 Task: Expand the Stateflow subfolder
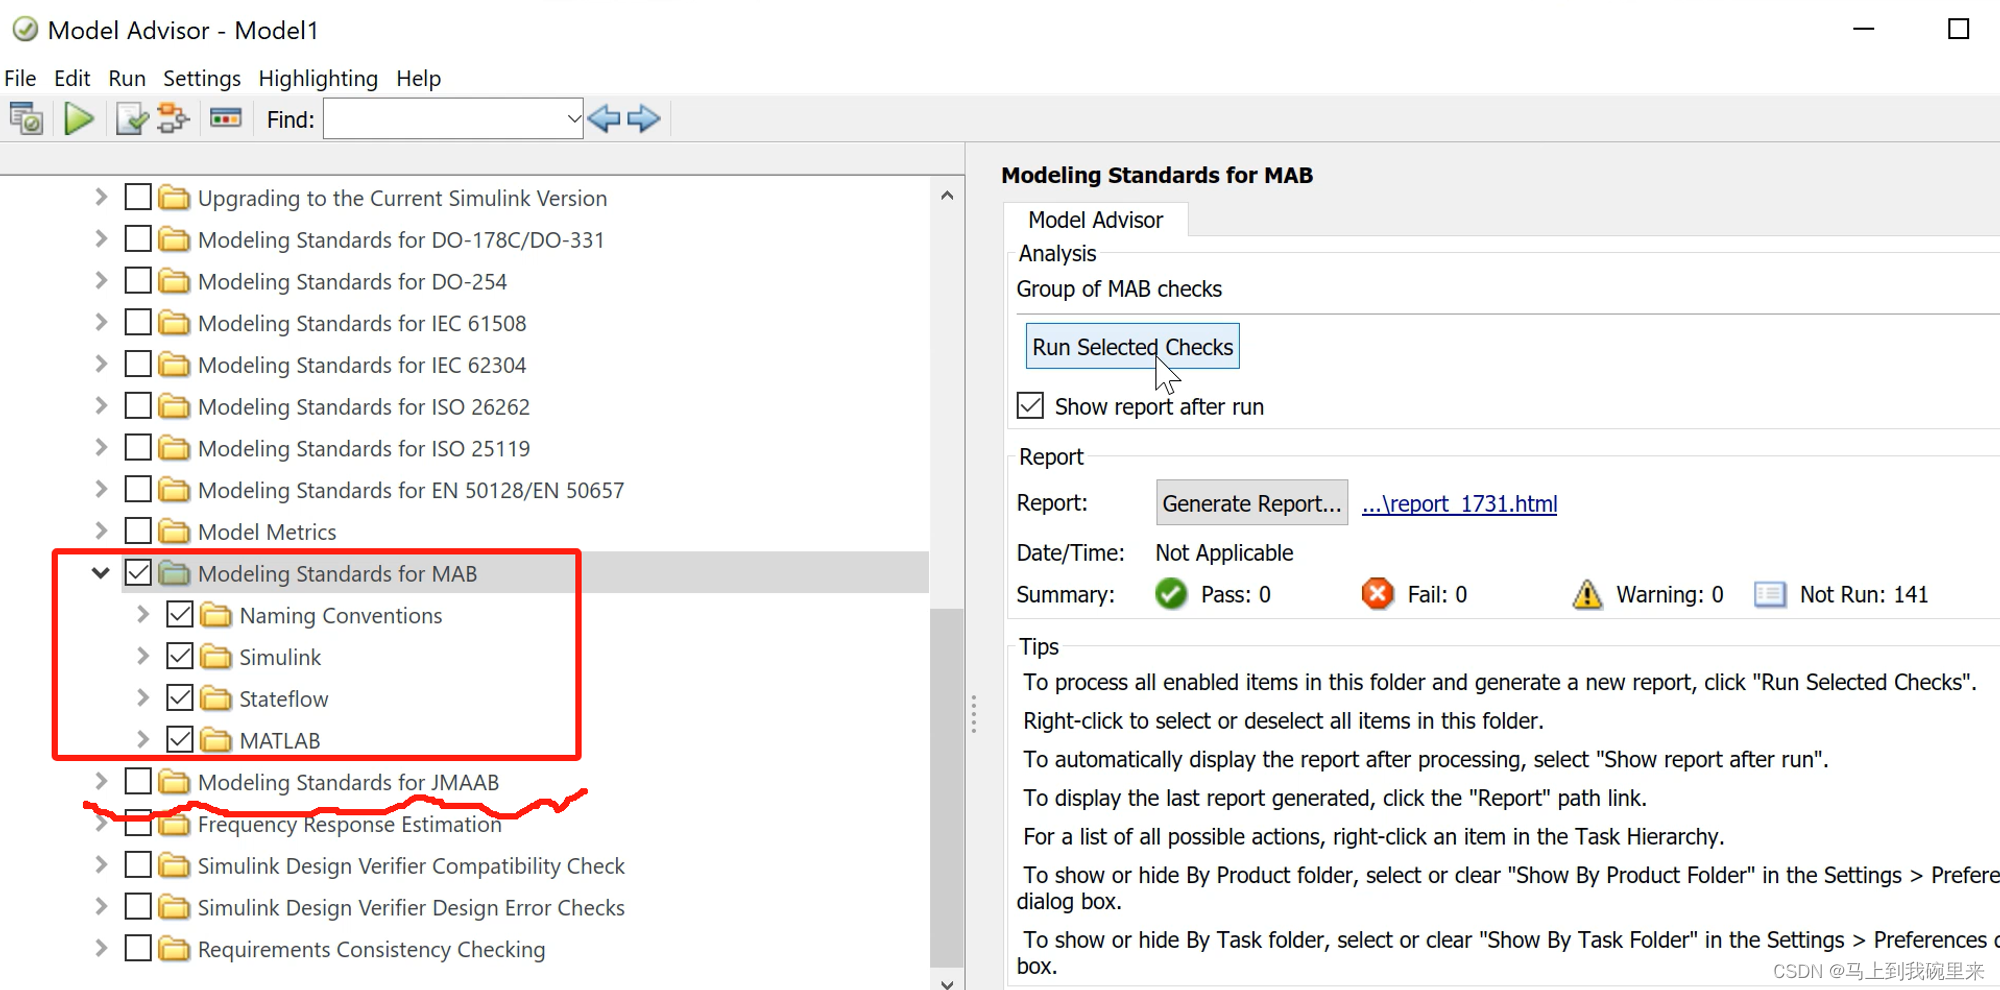click(142, 698)
